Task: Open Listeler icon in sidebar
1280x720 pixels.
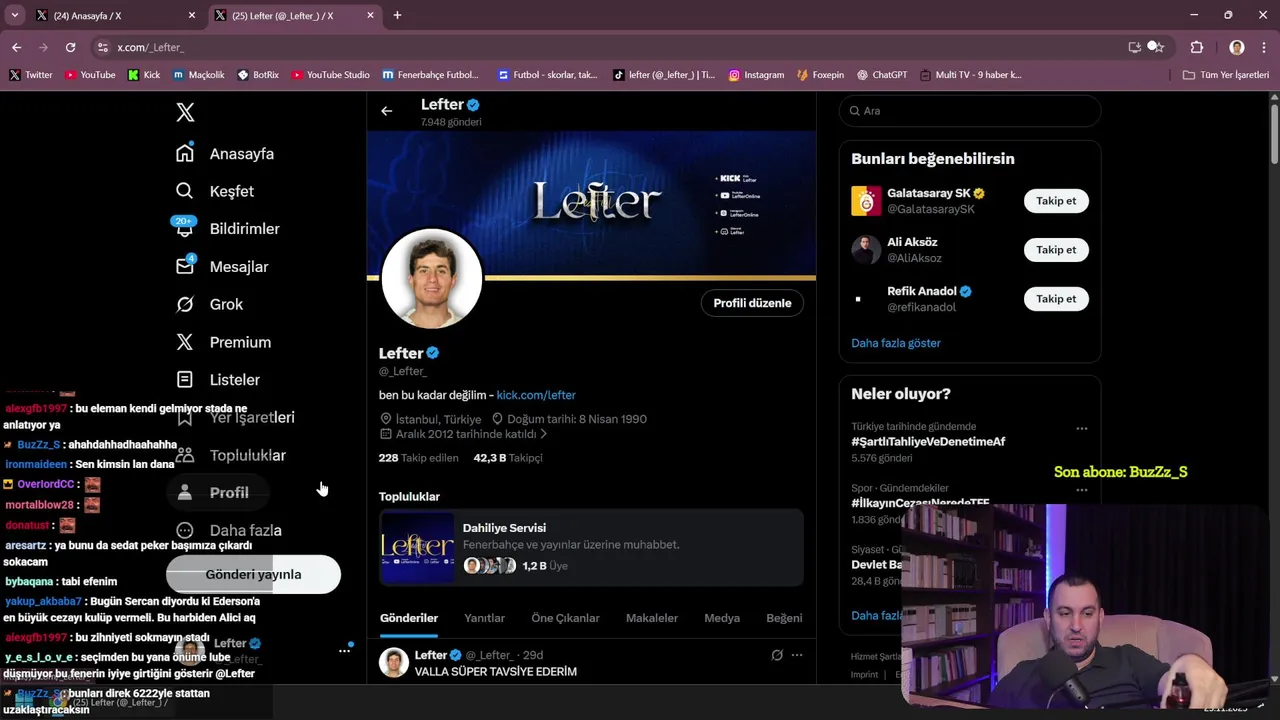Action: pos(185,380)
